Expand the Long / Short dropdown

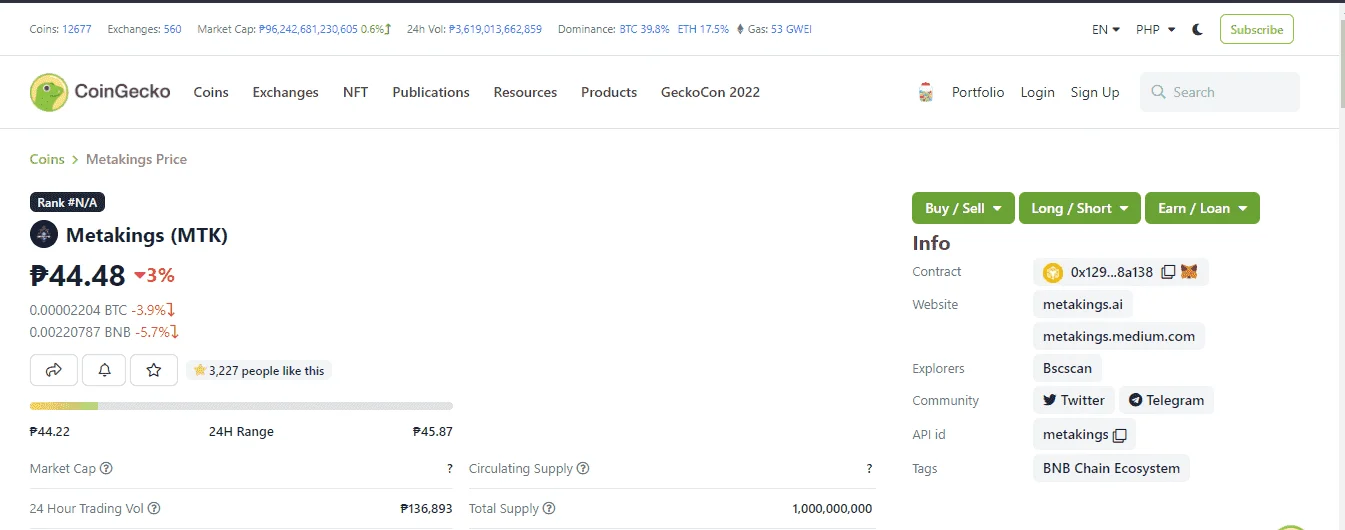(x=1080, y=208)
